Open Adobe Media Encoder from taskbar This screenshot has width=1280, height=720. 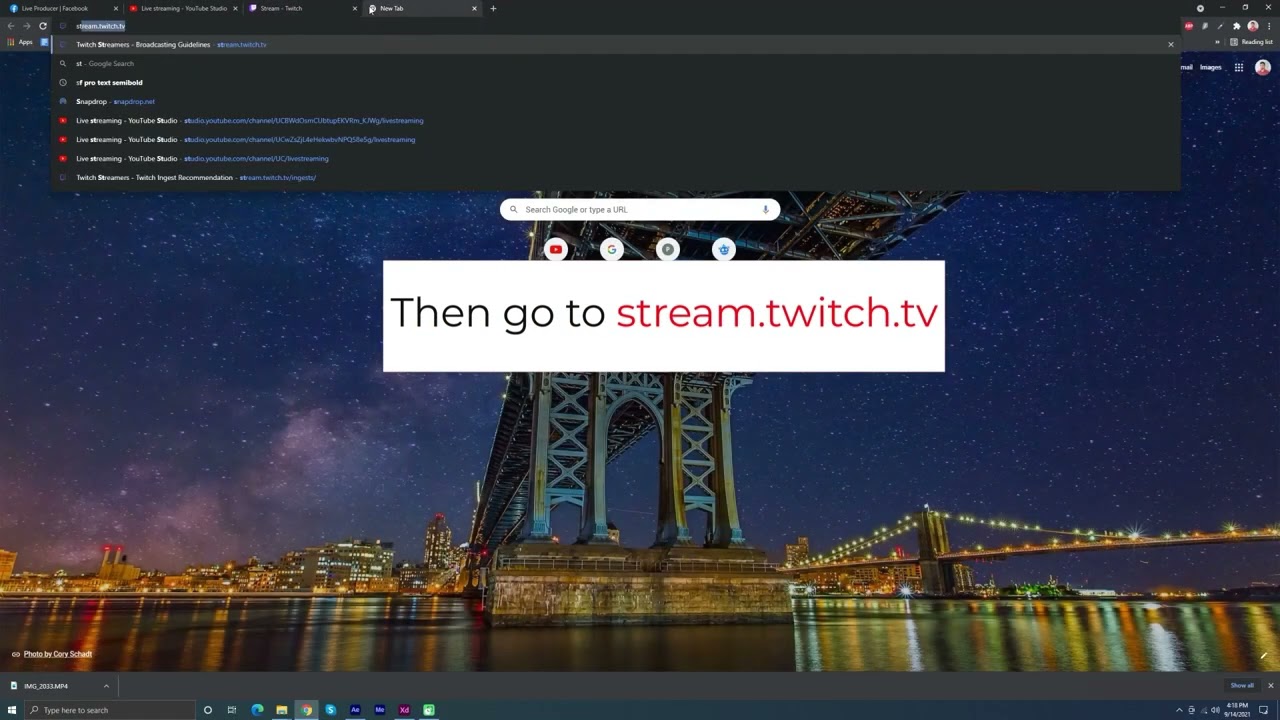pyautogui.click(x=379, y=710)
